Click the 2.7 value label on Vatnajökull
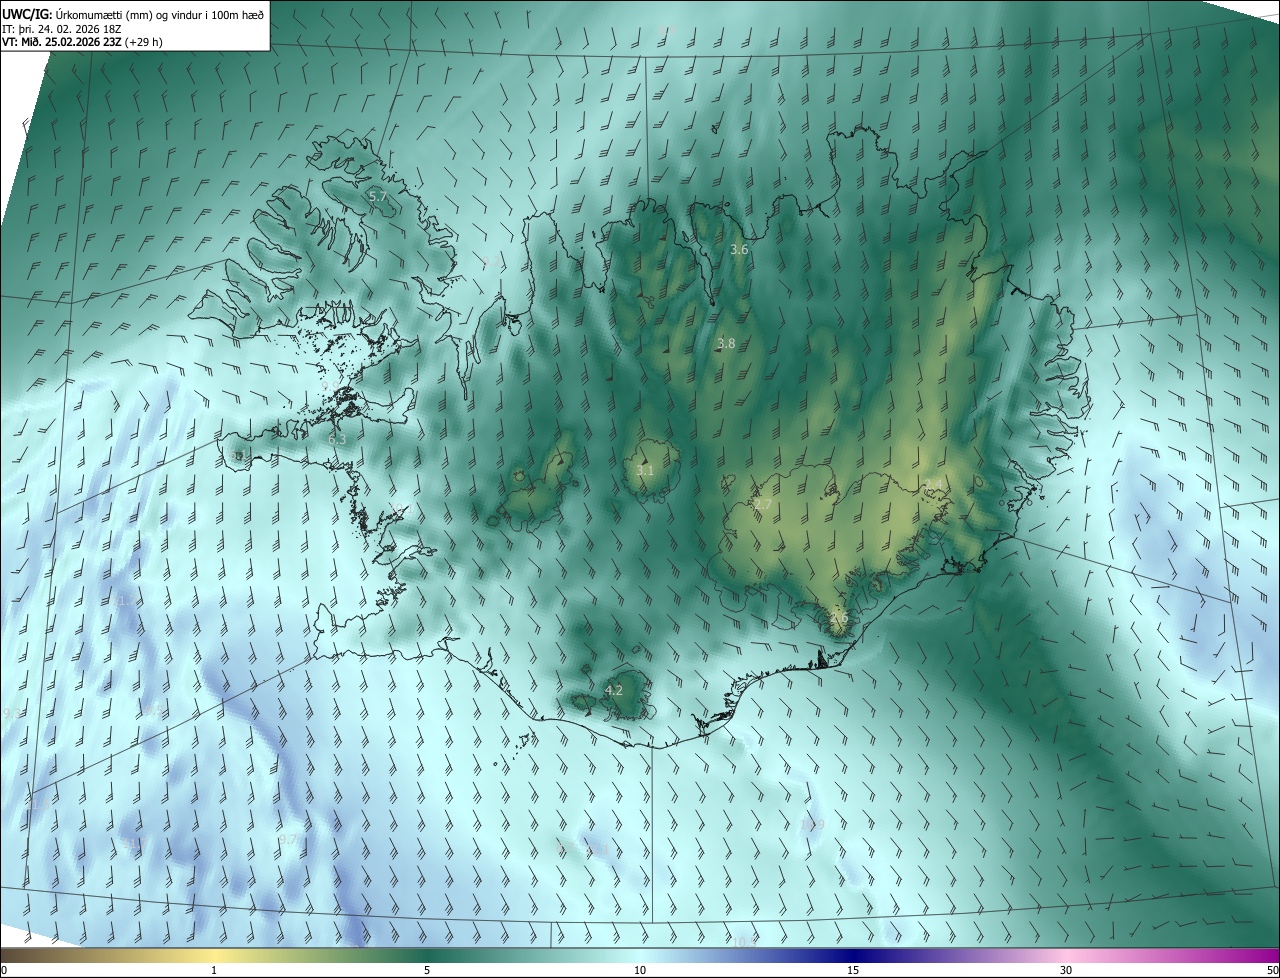The width and height of the screenshot is (1280, 978). pos(762,506)
